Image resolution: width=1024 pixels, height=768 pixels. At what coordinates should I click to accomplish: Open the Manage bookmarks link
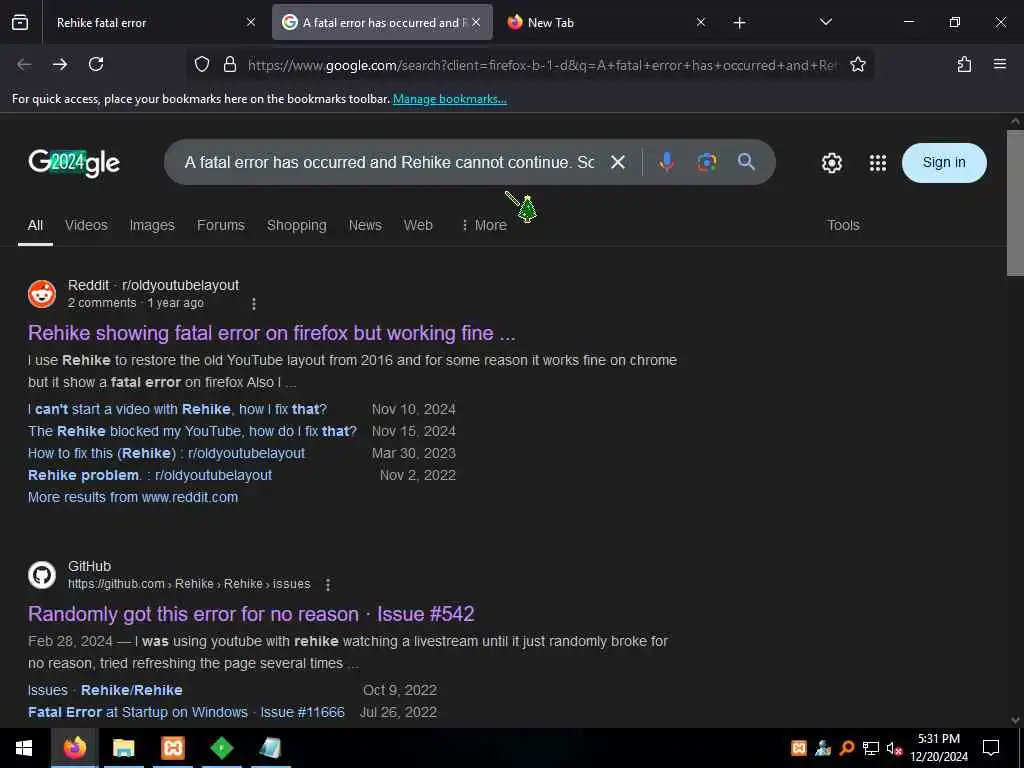(449, 99)
